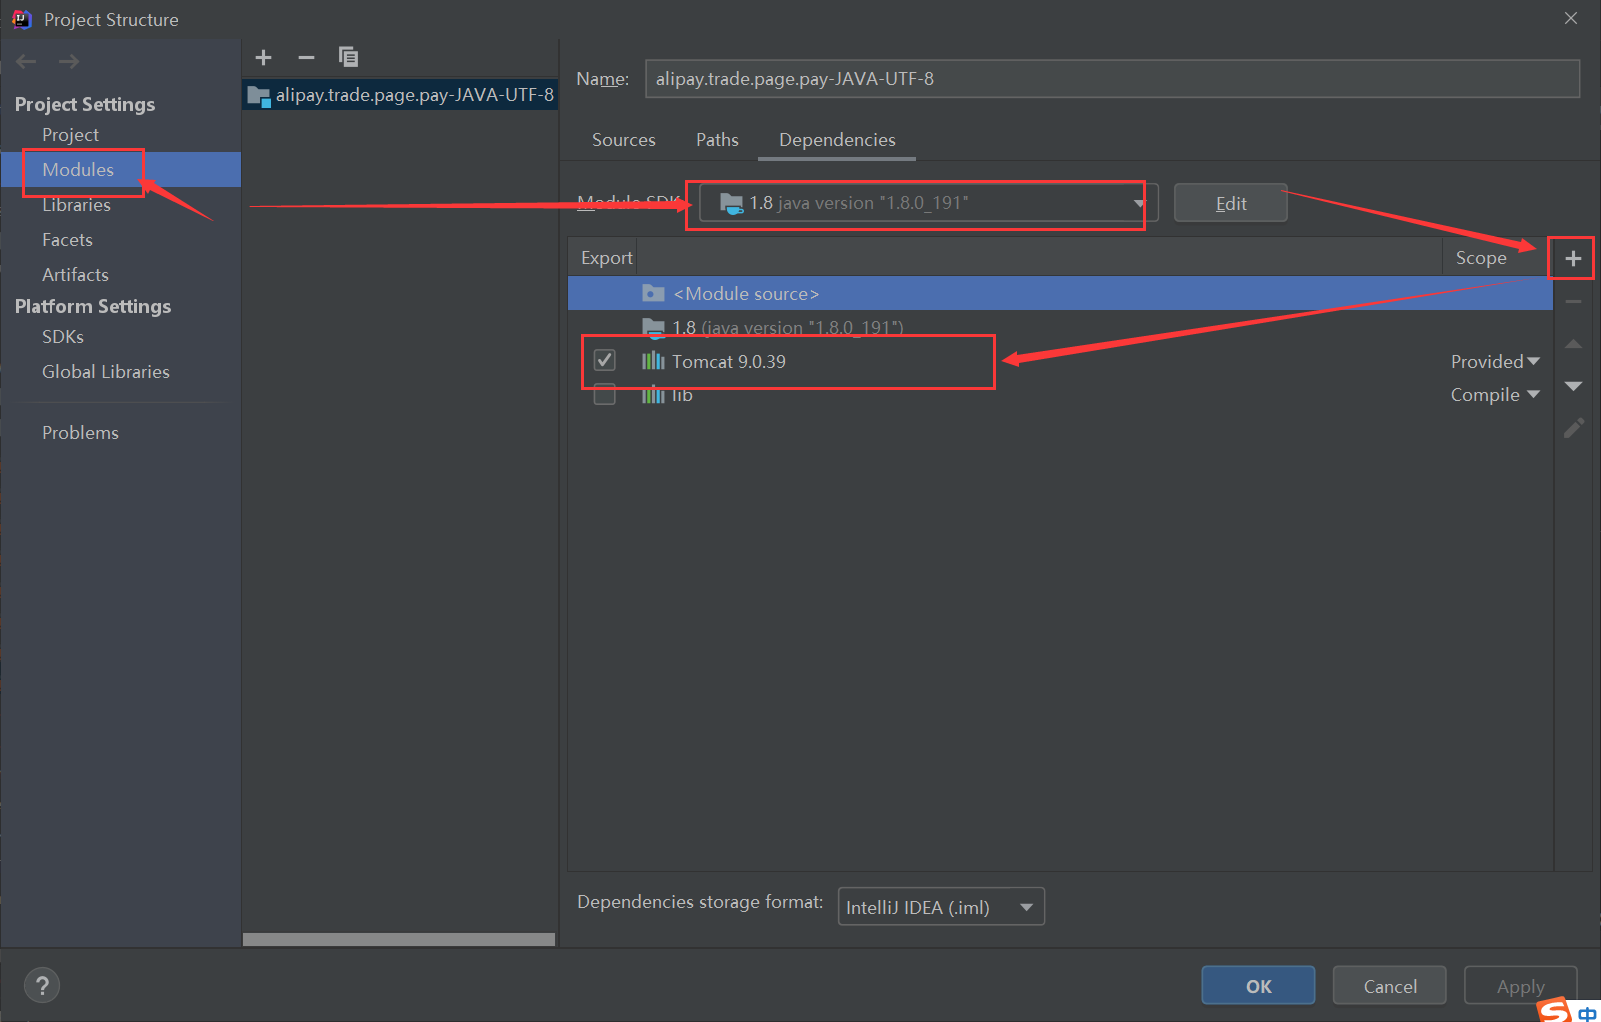Select Dependencies tab
This screenshot has width=1601, height=1022.
tap(837, 140)
